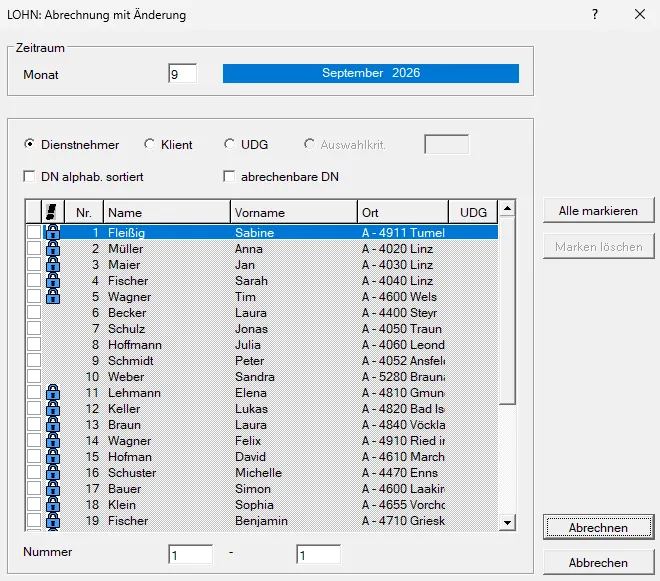Image resolution: width=660 pixels, height=581 pixels.
Task: Click 'A - 4600 Wels' location cell
Action: 399,296
